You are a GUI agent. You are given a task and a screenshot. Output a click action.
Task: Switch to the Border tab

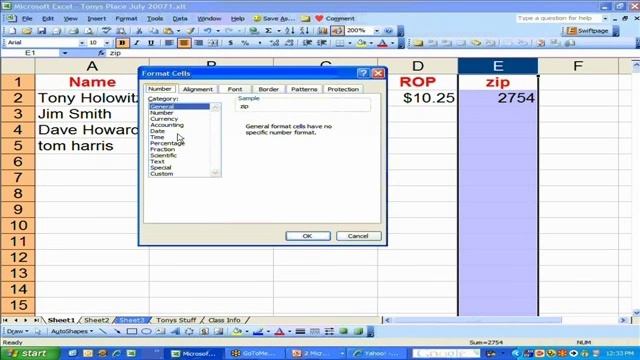point(268,89)
